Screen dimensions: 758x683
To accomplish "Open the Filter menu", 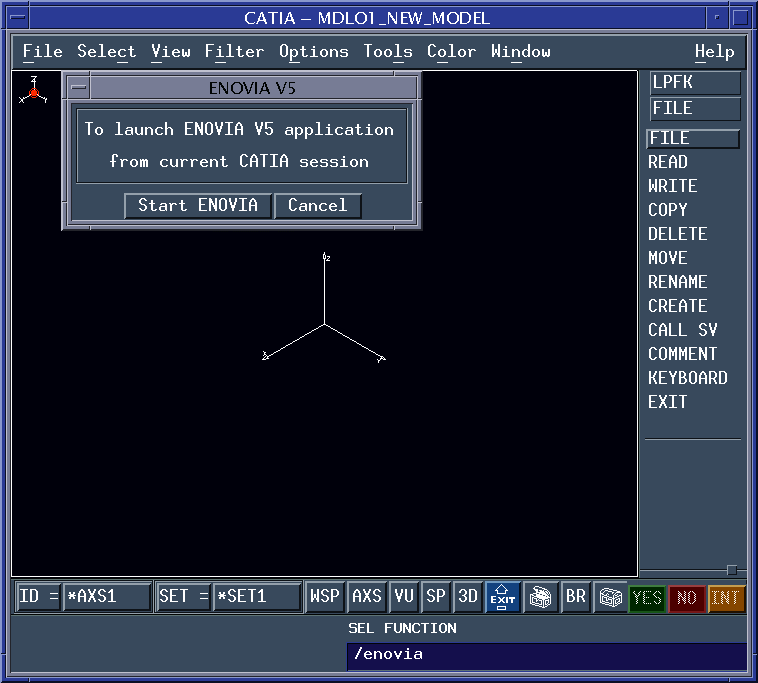I will [234, 52].
